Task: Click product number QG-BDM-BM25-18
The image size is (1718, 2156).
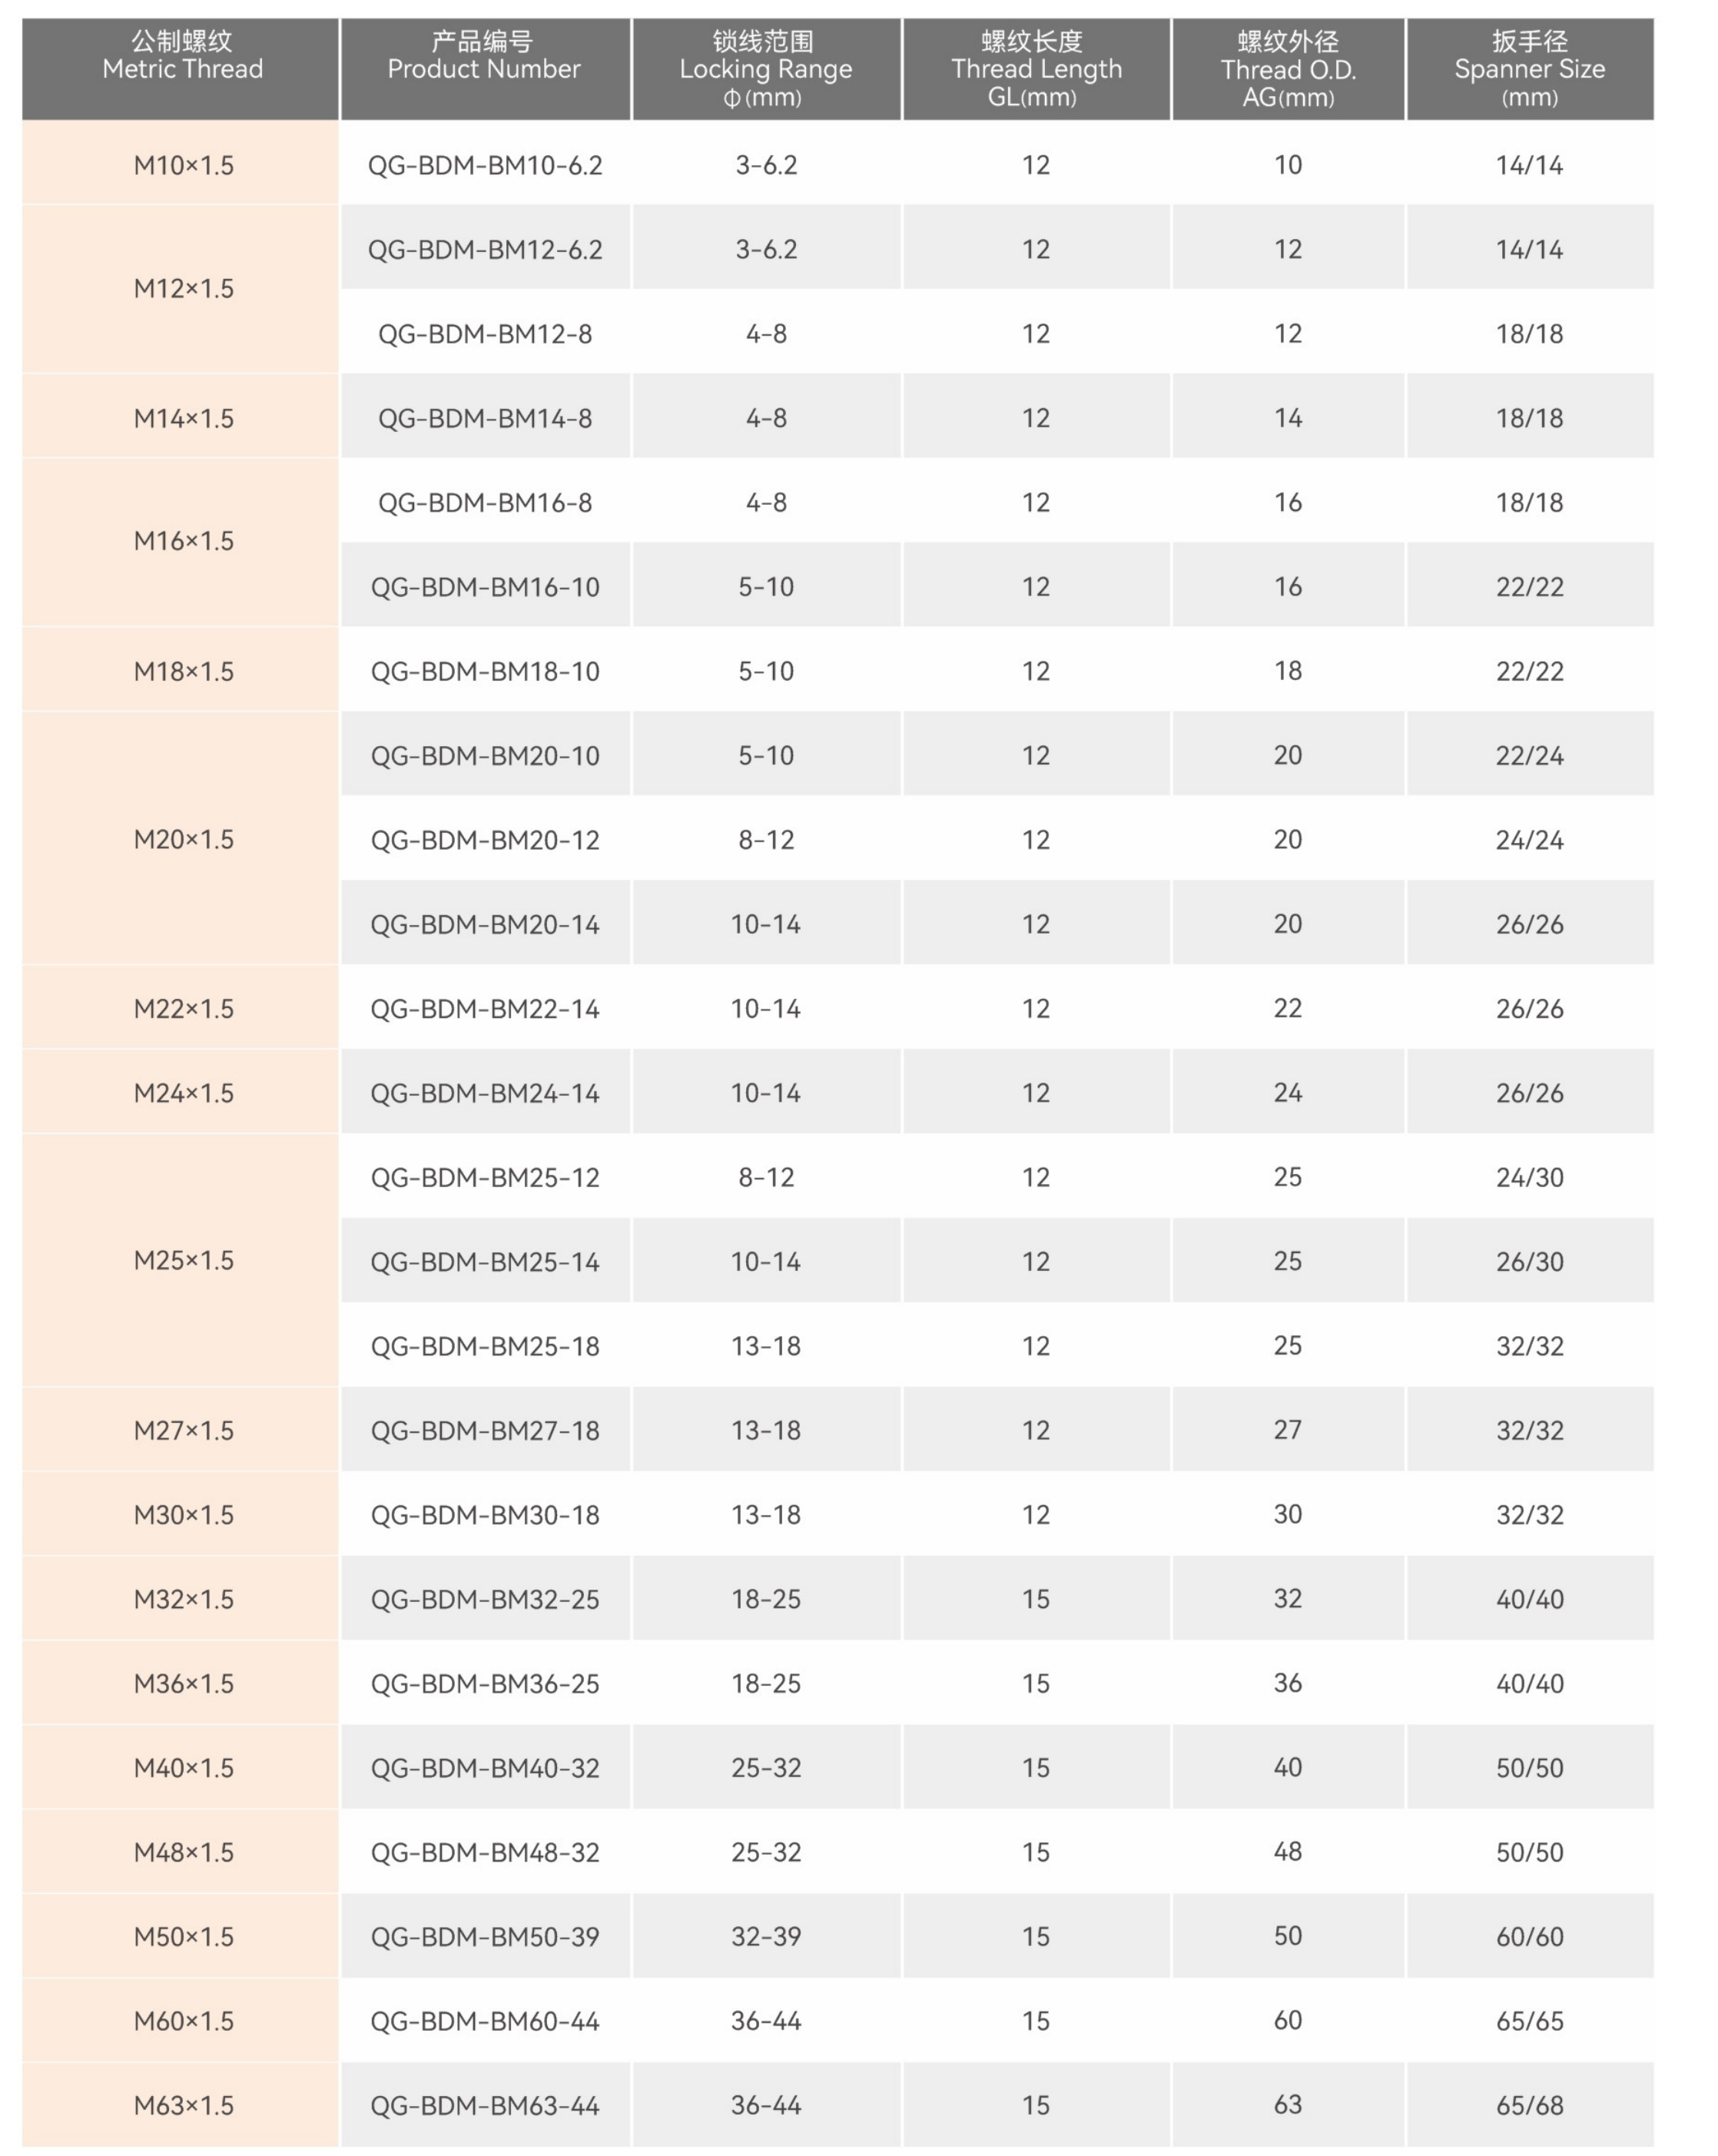Action: (485, 1346)
